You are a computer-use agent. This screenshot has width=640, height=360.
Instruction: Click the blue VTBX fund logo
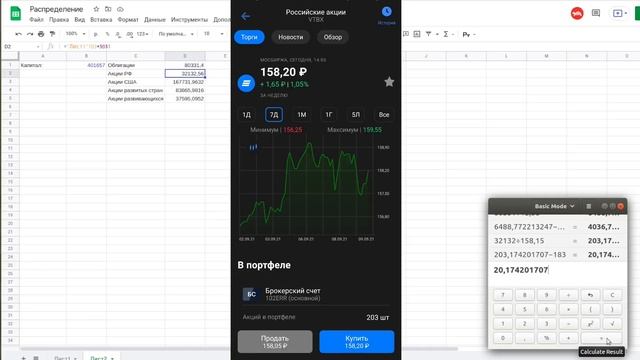[246, 83]
